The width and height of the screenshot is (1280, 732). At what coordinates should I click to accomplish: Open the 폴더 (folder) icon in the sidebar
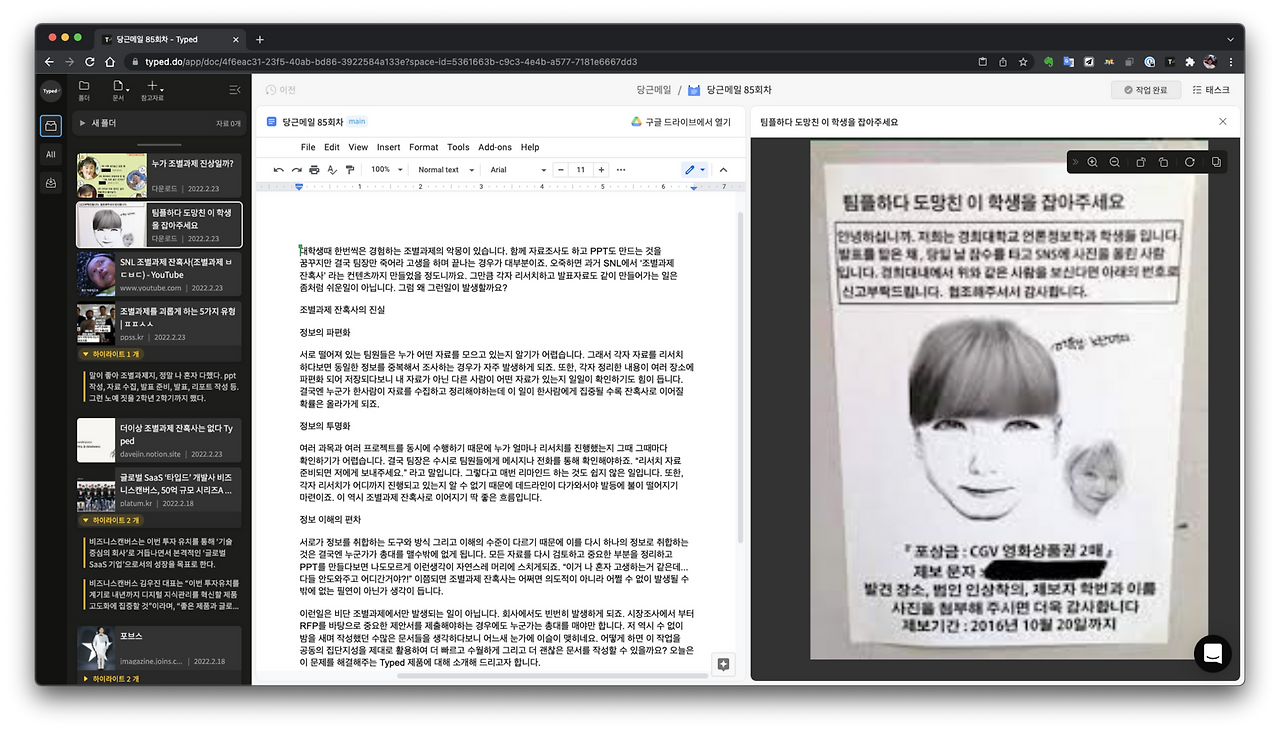84,90
